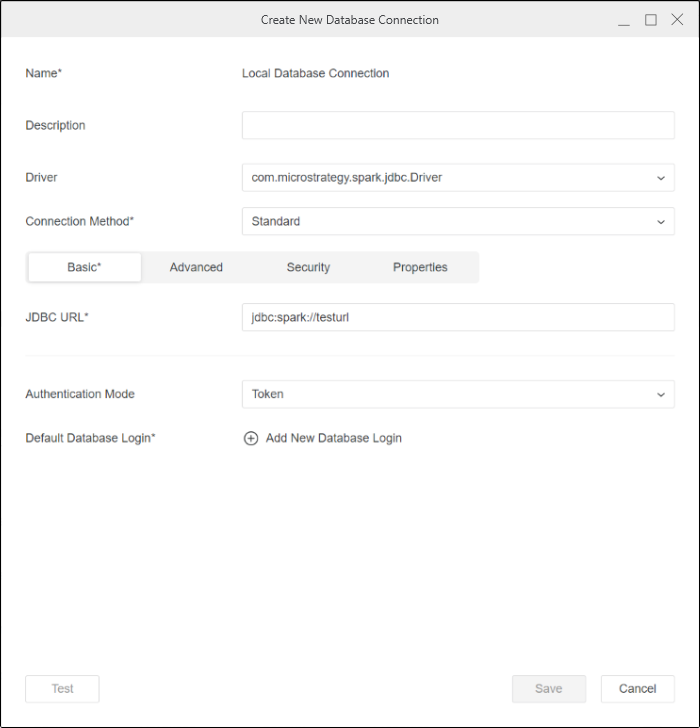700x728 pixels.
Task: Open the Connection Method dropdown arrow
Action: (x=661, y=222)
